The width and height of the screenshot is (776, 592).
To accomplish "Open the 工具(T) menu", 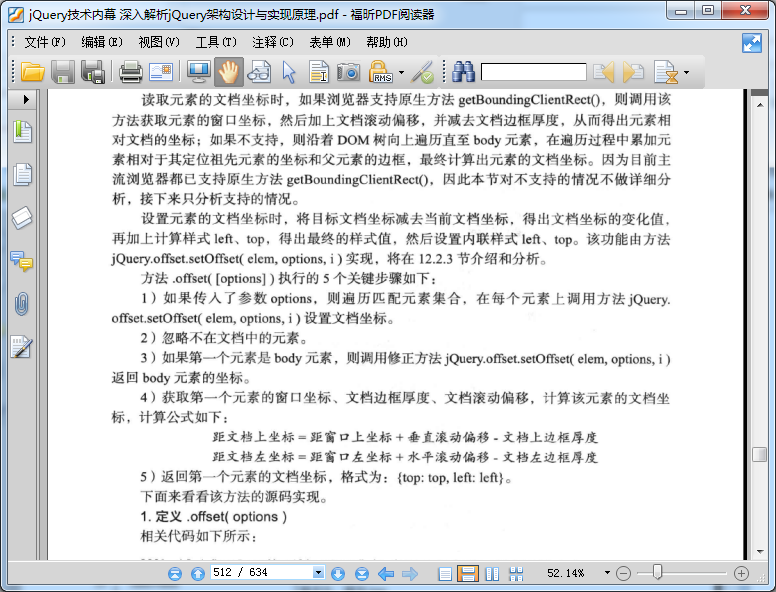I will (x=216, y=43).
